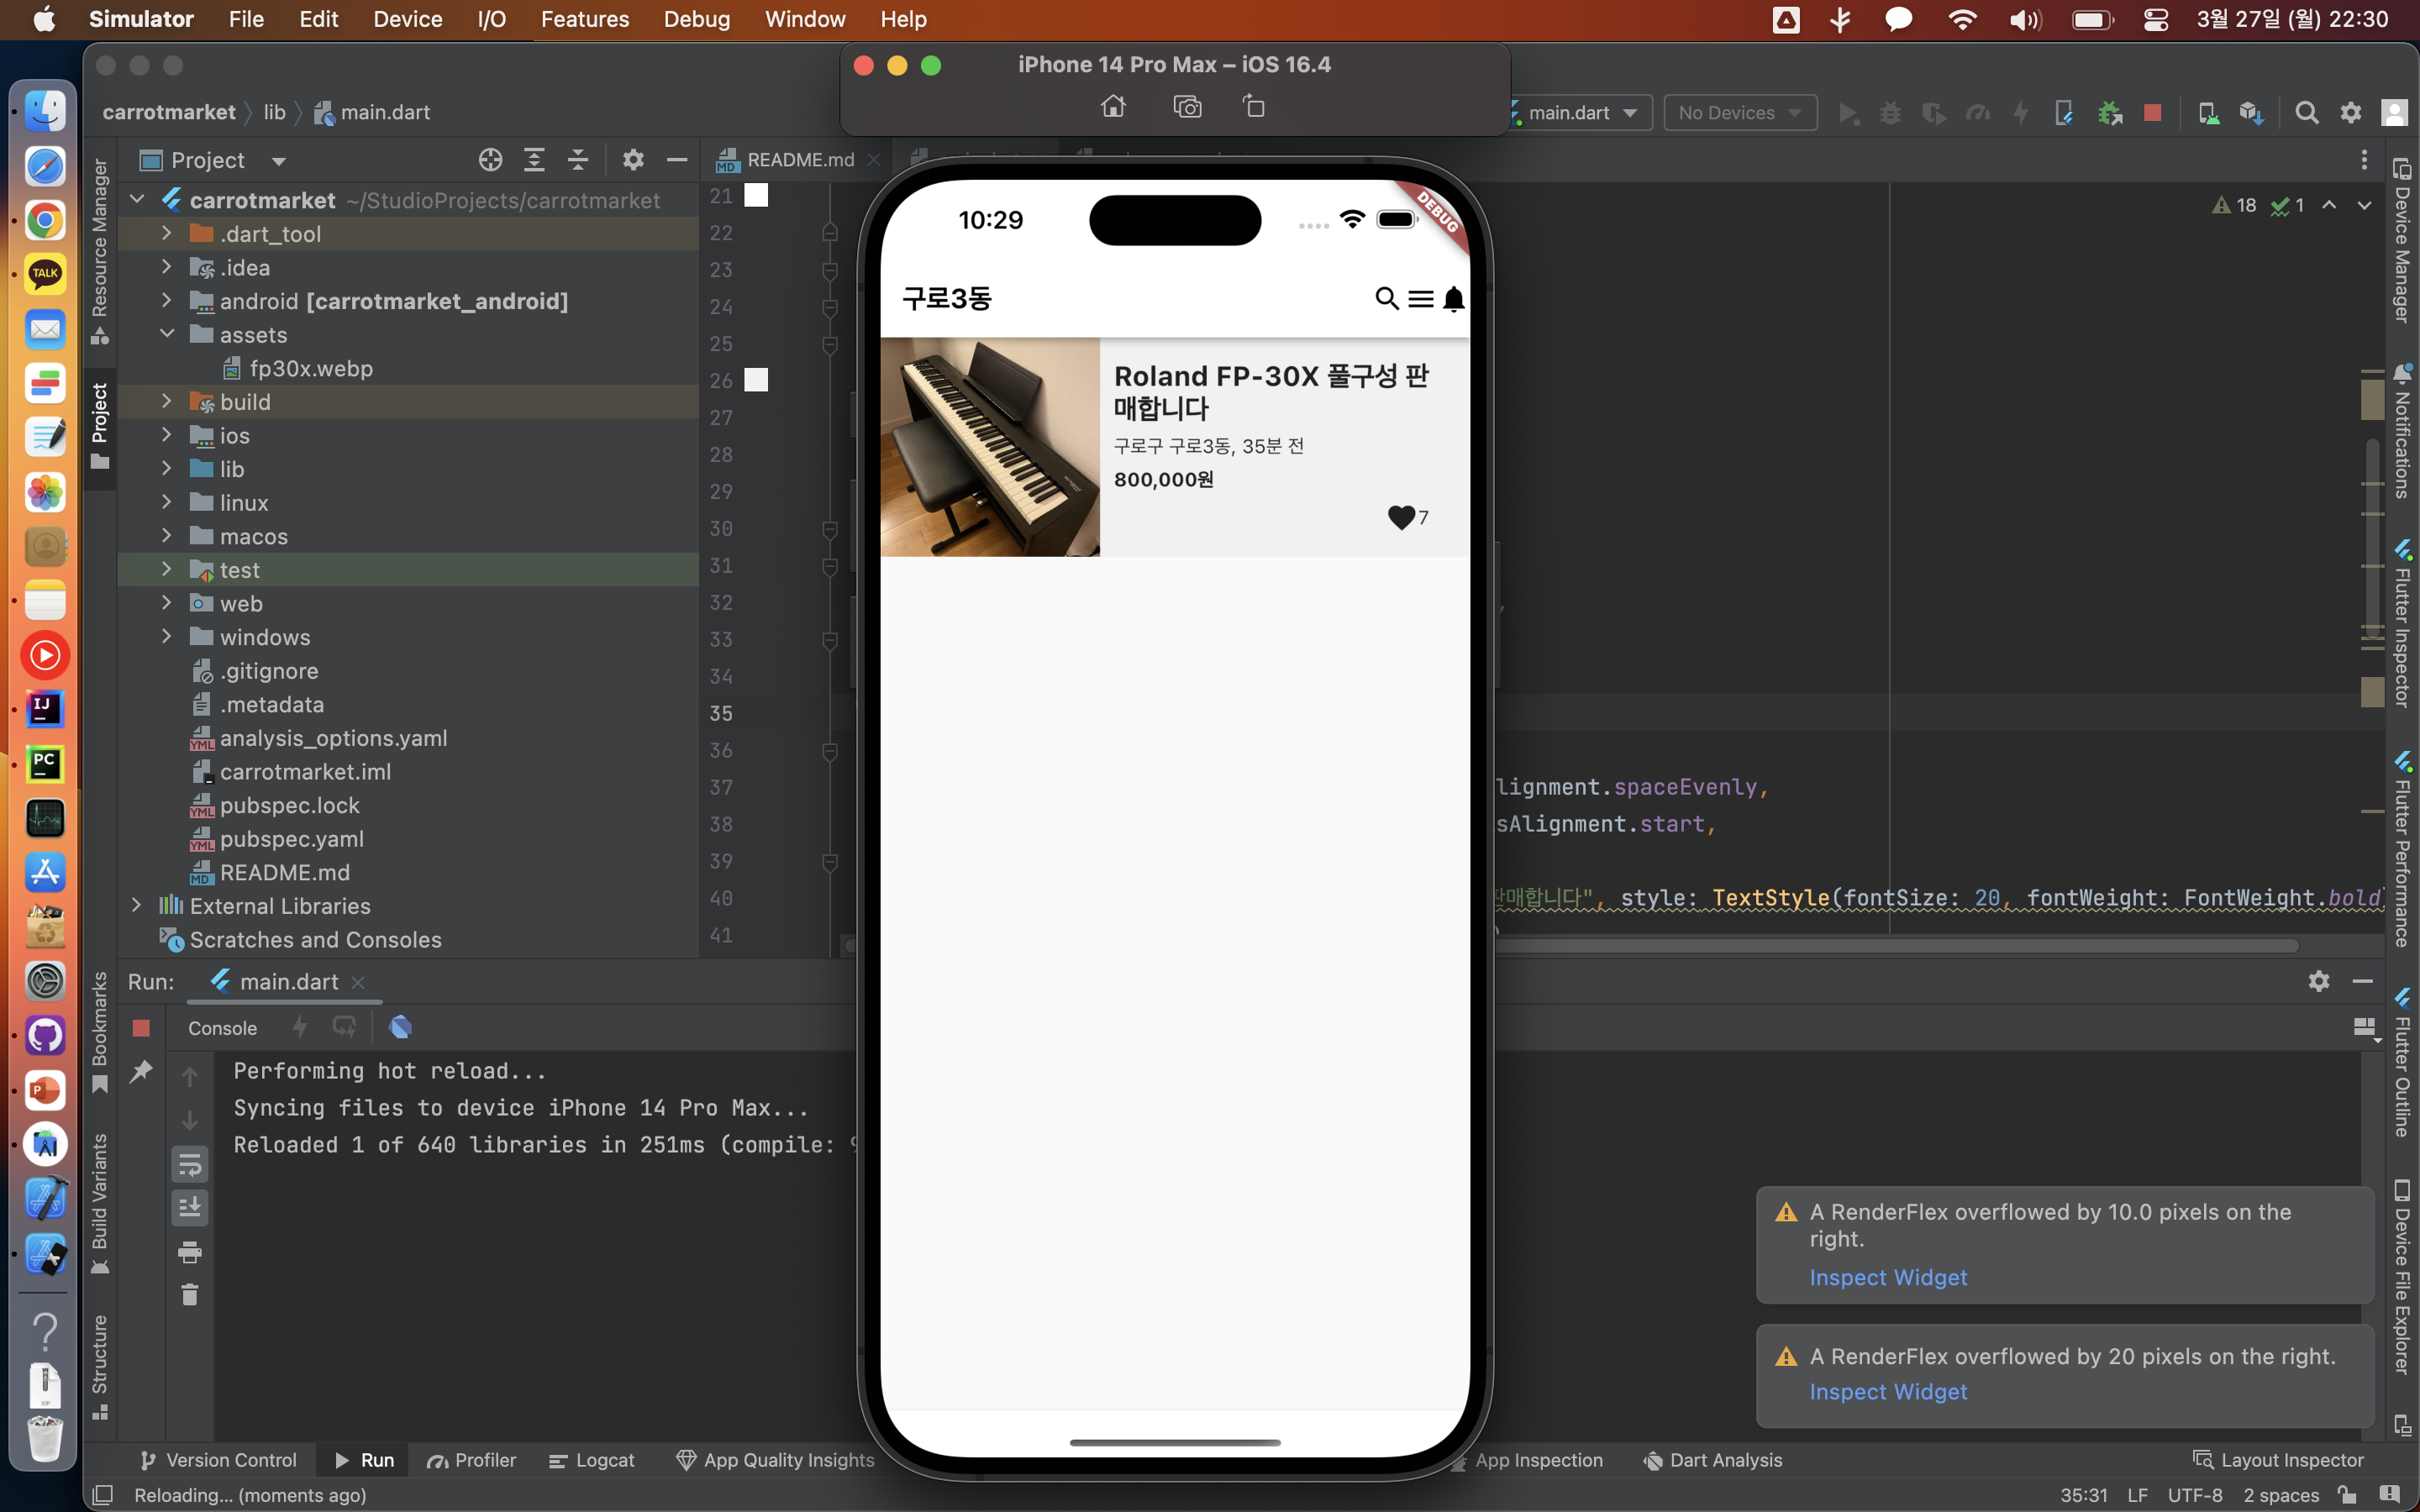The height and width of the screenshot is (1512, 2420).
Task: Open the Features menu in Simulator
Action: tap(584, 19)
